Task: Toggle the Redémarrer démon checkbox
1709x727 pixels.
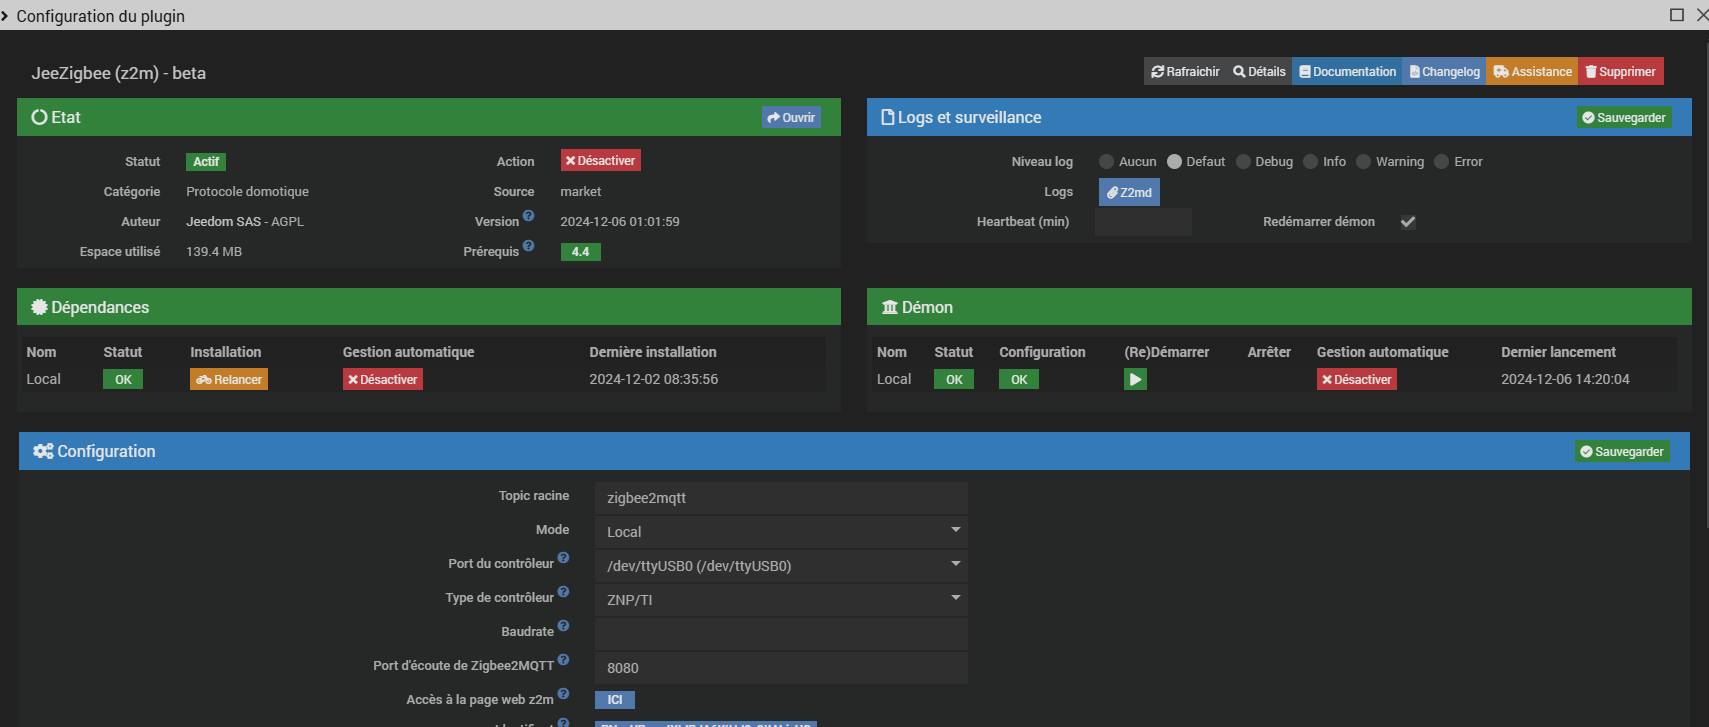Action: [x=1408, y=222]
